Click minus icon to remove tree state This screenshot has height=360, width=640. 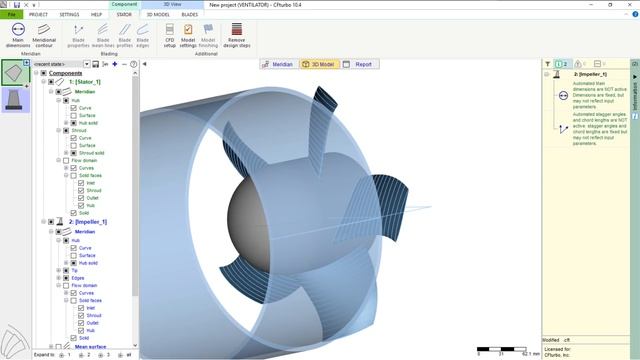(124, 64)
